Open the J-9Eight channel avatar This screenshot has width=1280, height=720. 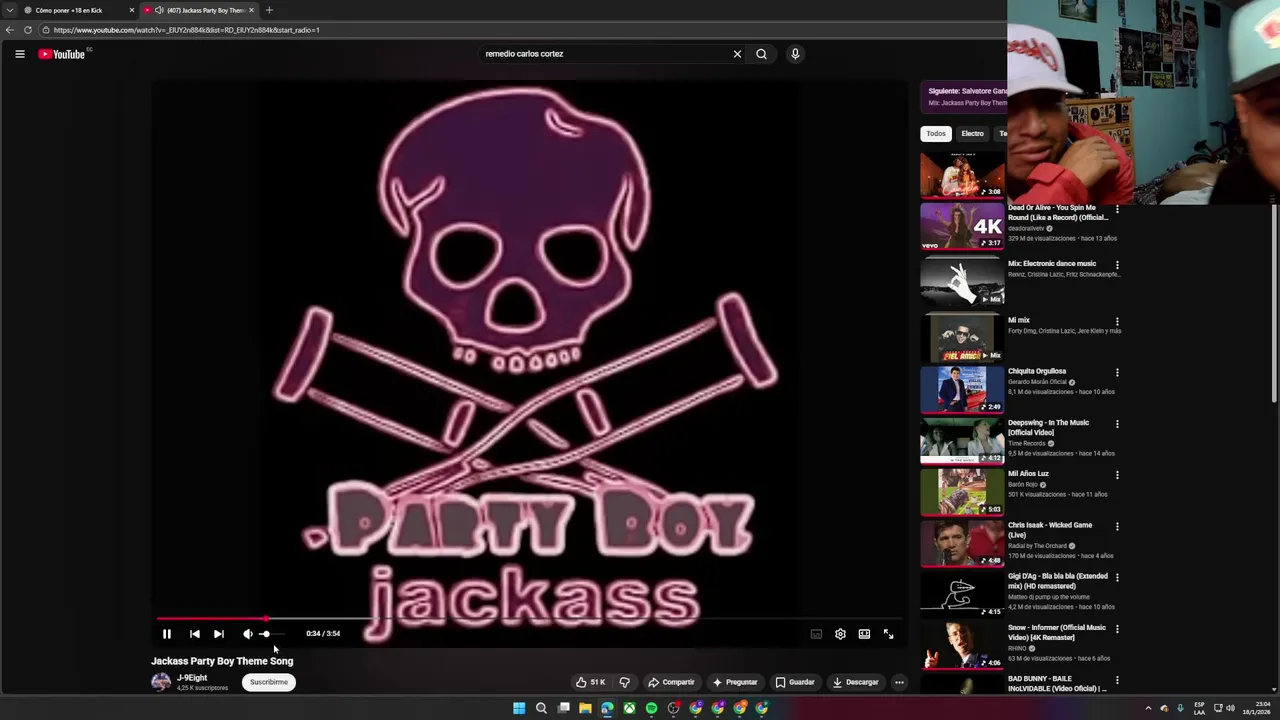[x=161, y=682]
